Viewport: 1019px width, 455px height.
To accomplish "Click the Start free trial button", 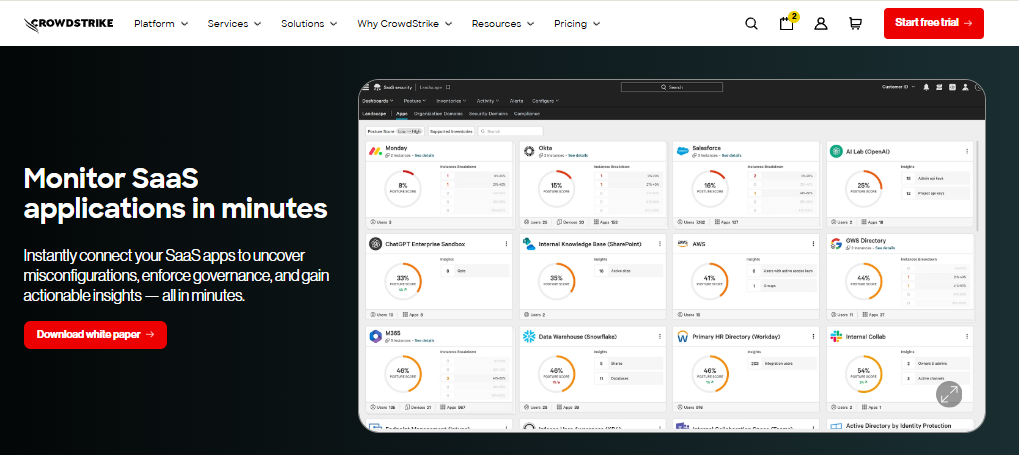I will tap(933, 23).
